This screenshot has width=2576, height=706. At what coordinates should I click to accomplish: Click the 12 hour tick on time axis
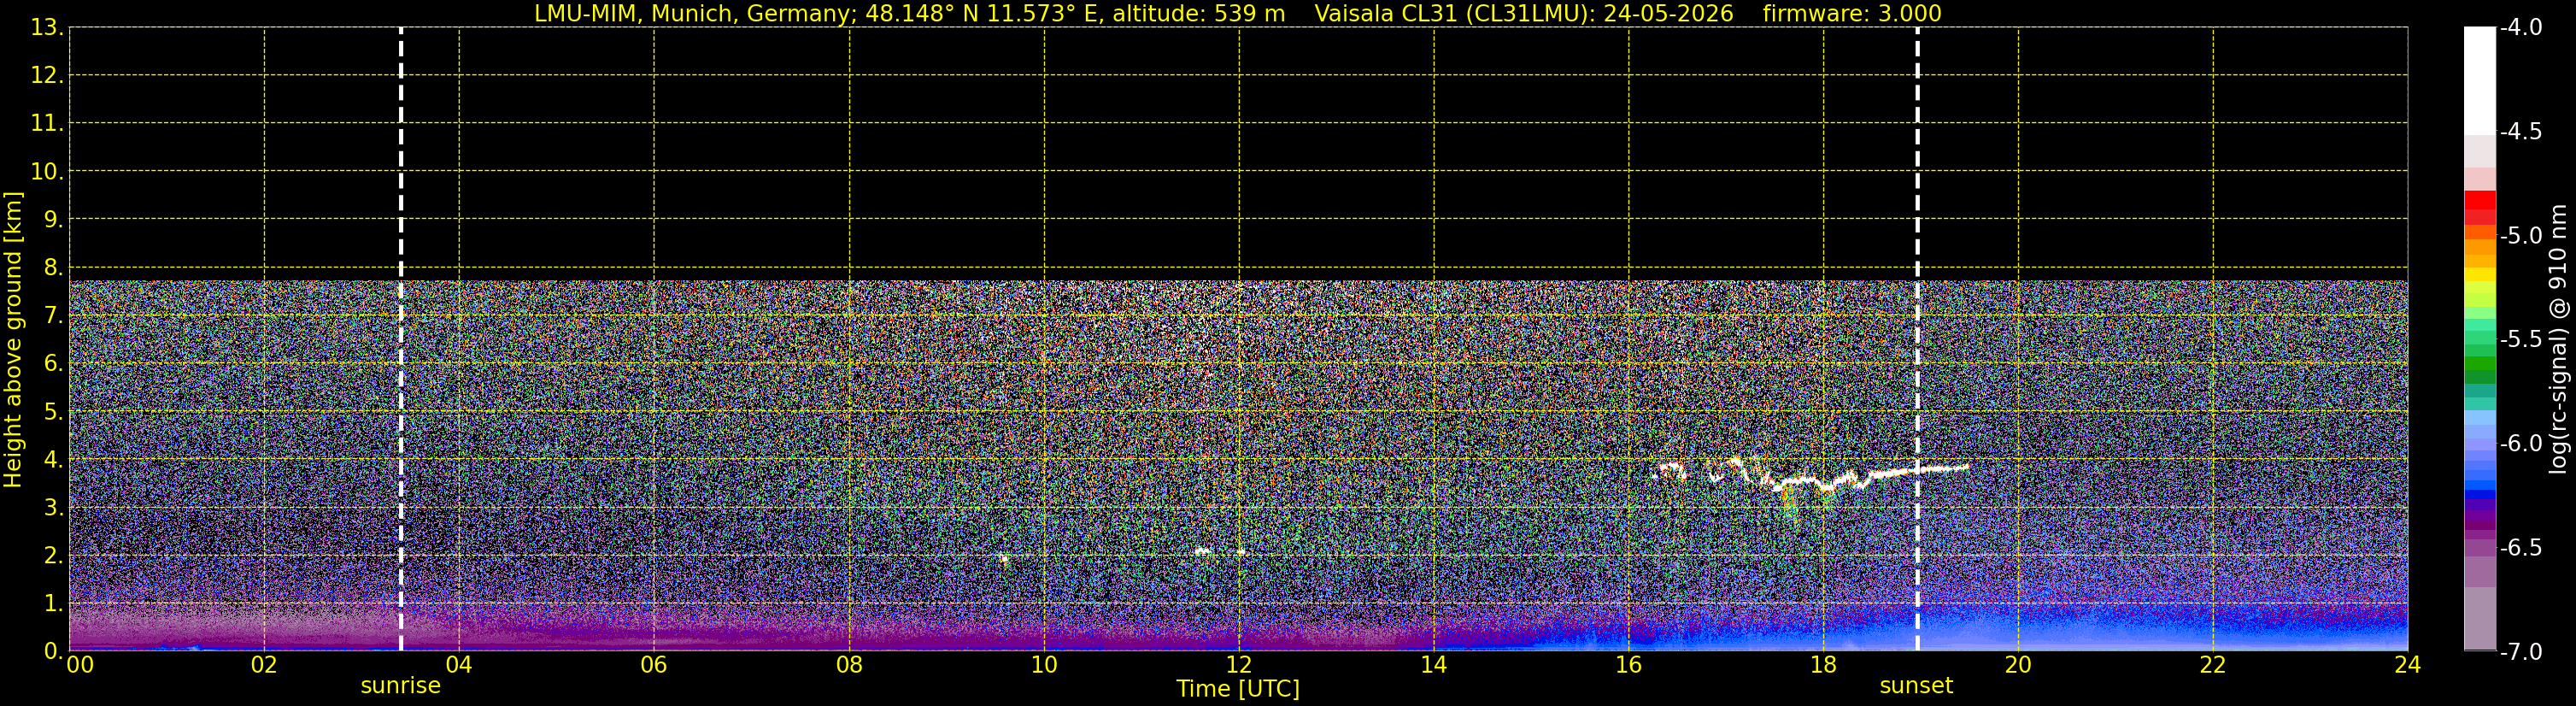[1238, 665]
